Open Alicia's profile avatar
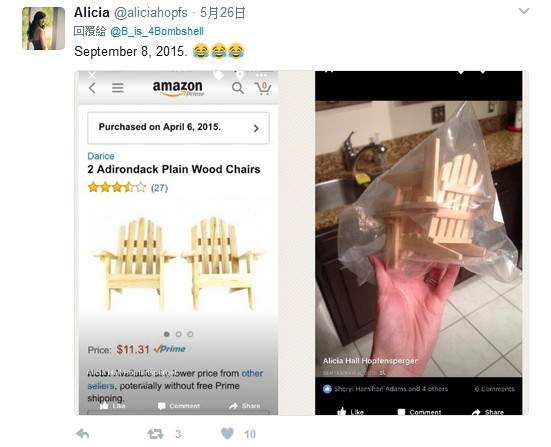 (43, 28)
